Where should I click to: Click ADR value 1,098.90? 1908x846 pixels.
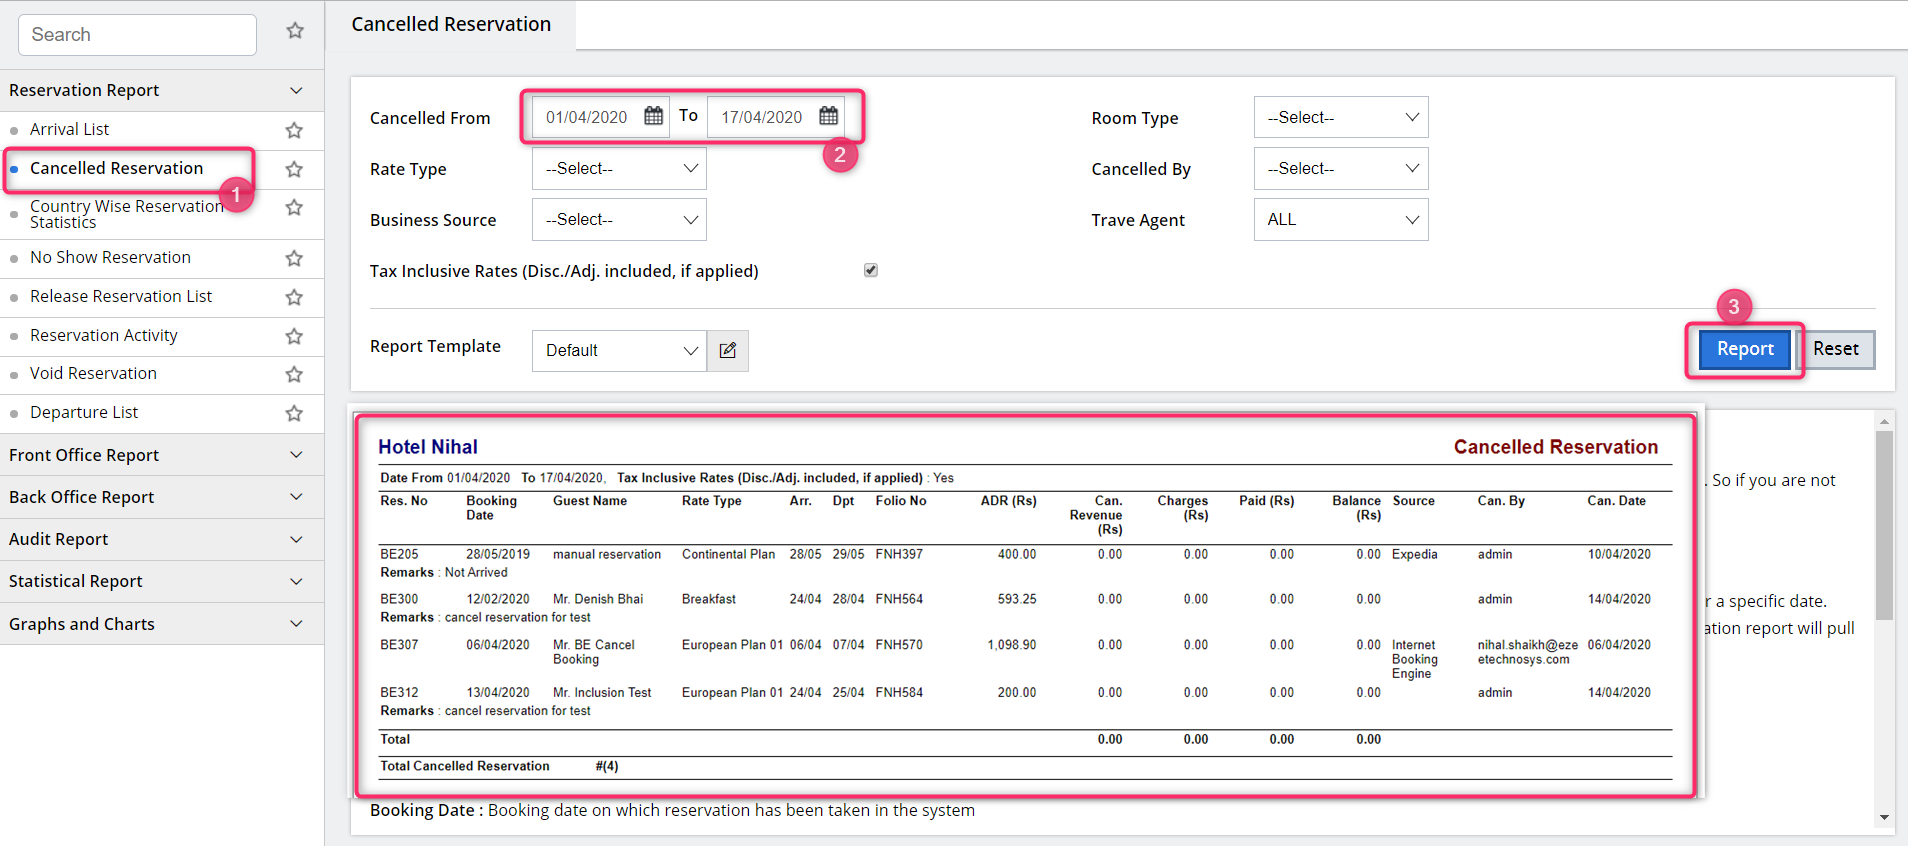[1012, 645]
